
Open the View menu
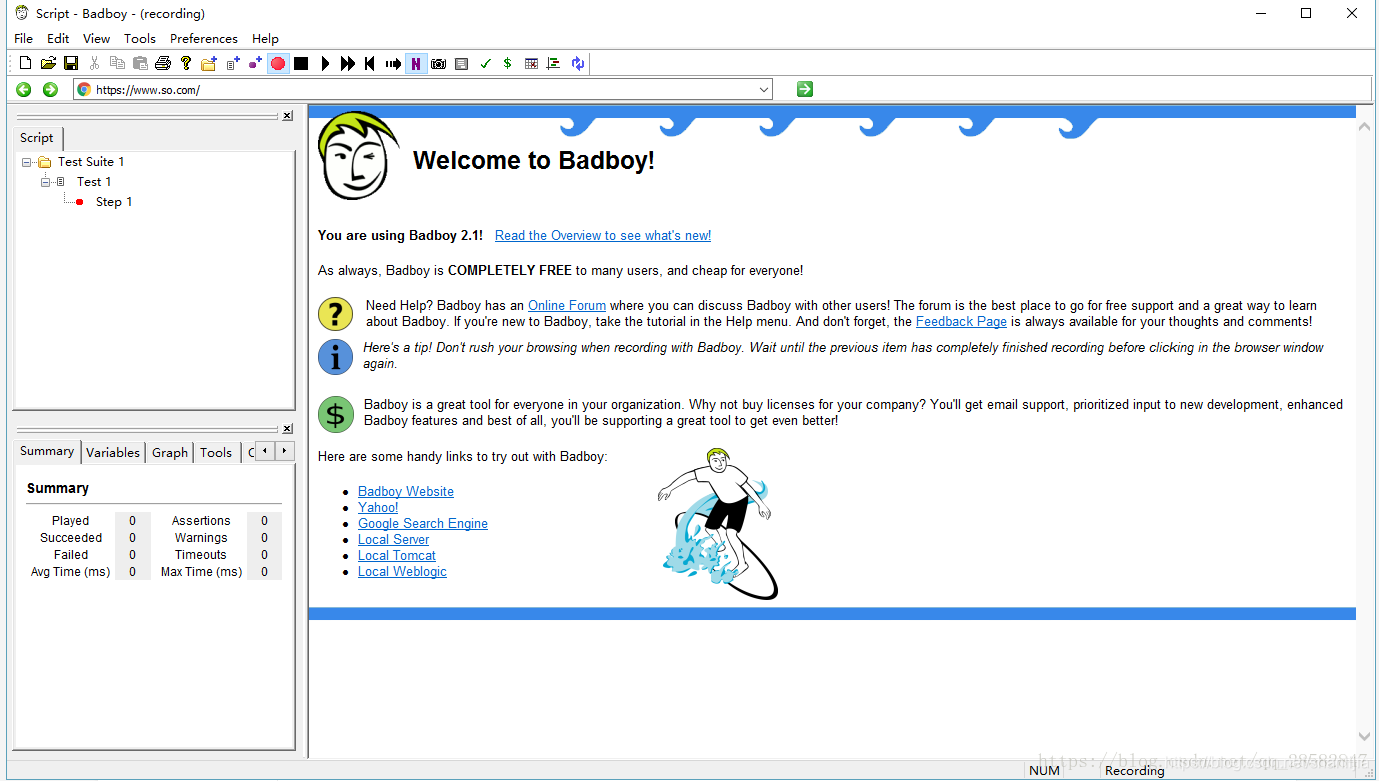pyautogui.click(x=96, y=38)
